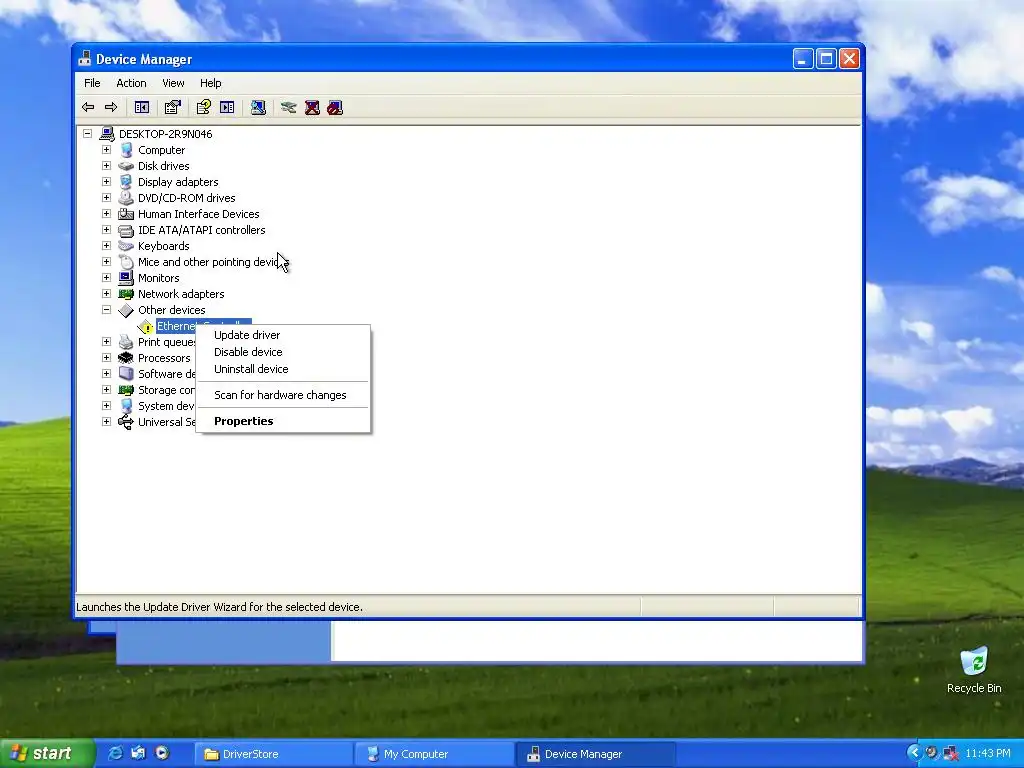Click the Uninstall device toolbar icon with red X

(x=312, y=108)
